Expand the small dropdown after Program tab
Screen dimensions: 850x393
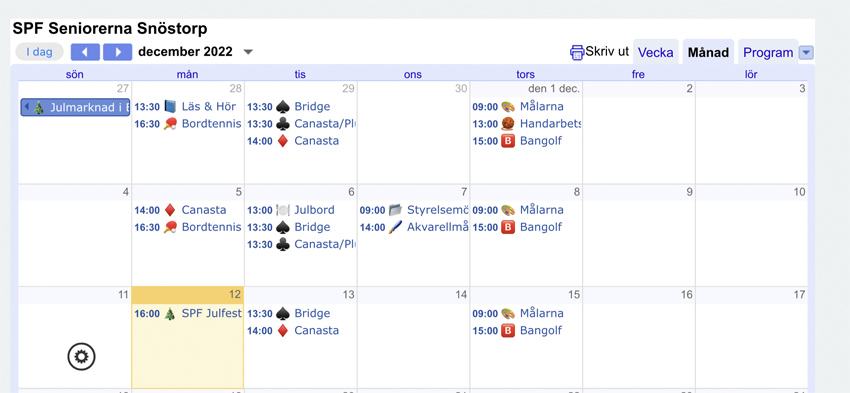pyautogui.click(x=807, y=53)
